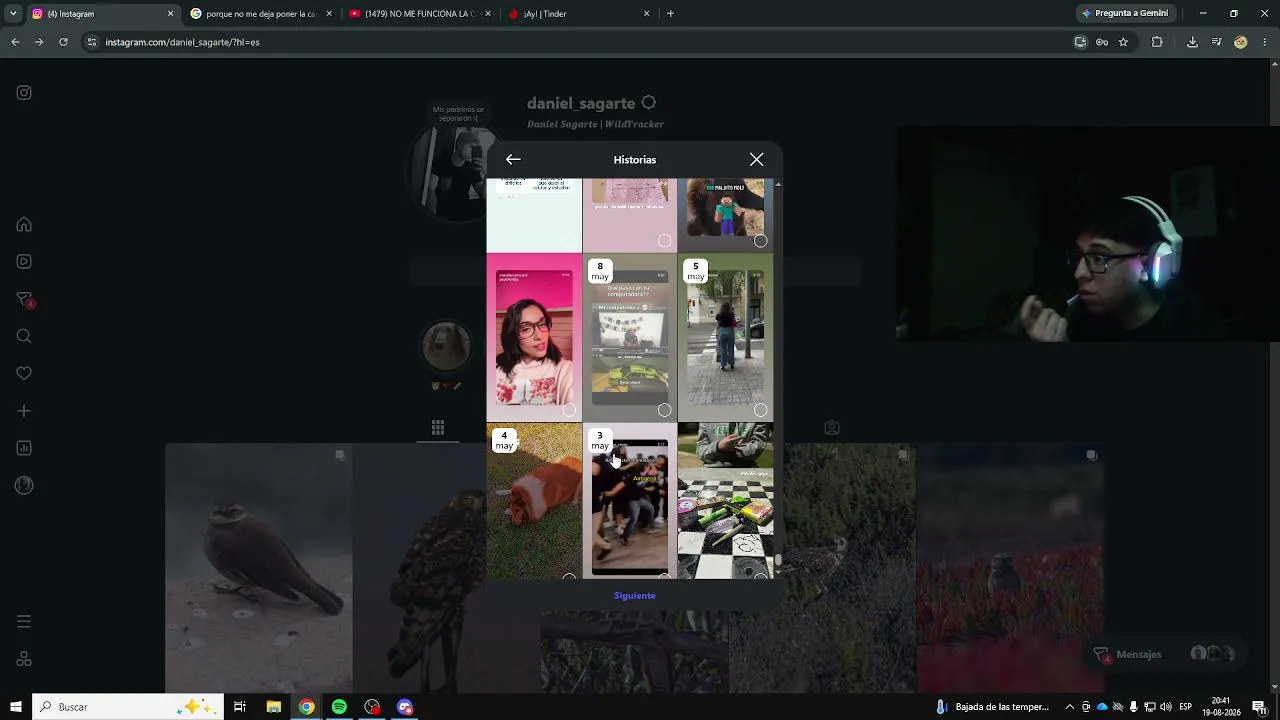Image resolution: width=1280 pixels, height=720 pixels.
Task: Go forward in the browser
Action: click(x=39, y=42)
